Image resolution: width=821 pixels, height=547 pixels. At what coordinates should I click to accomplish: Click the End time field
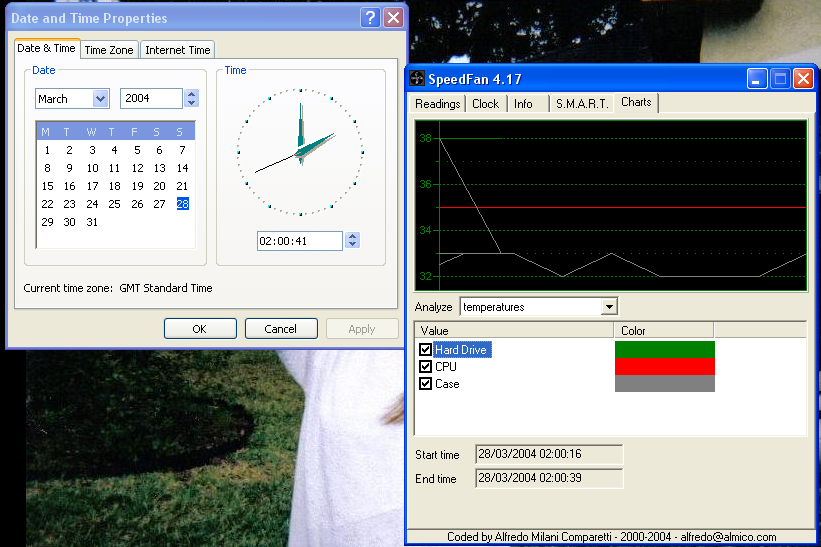pos(549,478)
